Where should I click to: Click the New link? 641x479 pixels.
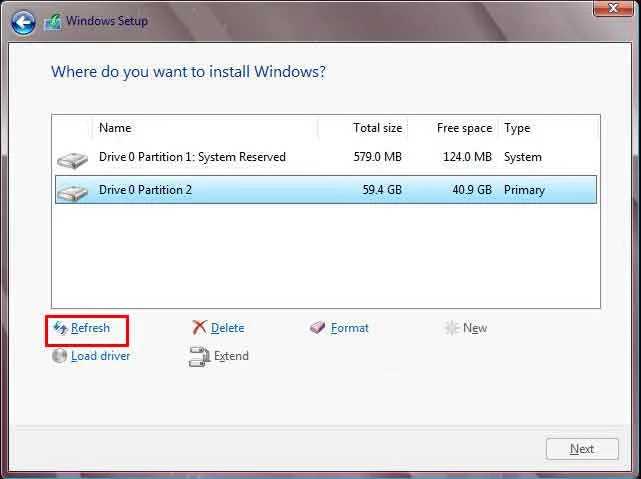(475, 328)
